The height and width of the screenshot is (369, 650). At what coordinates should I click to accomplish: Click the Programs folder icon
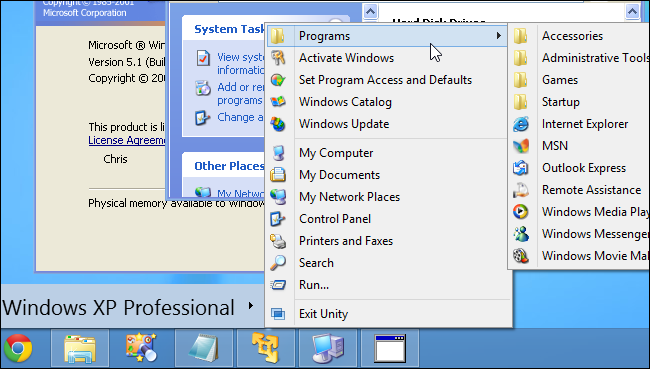[x=278, y=36]
